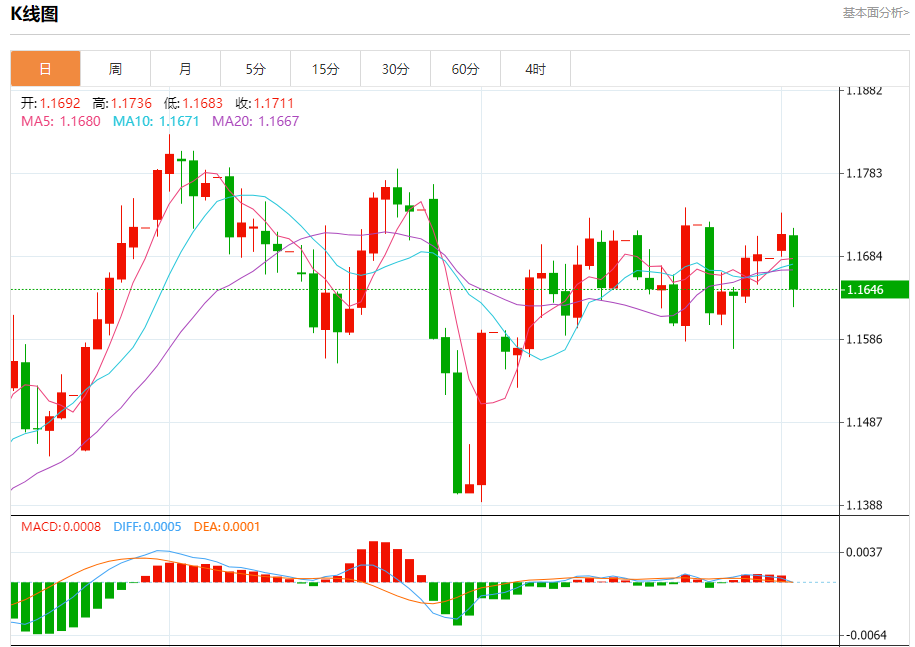
Task: Open the 15分 interval tab
Action: tap(325, 69)
